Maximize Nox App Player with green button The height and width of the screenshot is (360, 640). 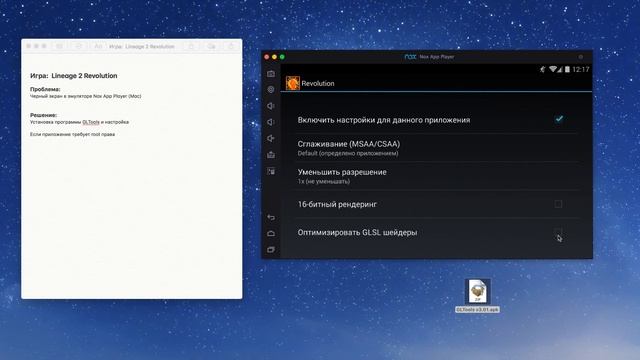[282, 57]
